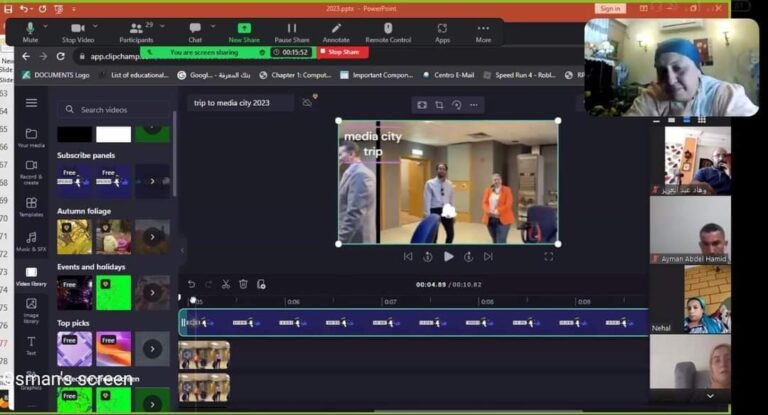Expand the Events and holidays row arrow

152,293
